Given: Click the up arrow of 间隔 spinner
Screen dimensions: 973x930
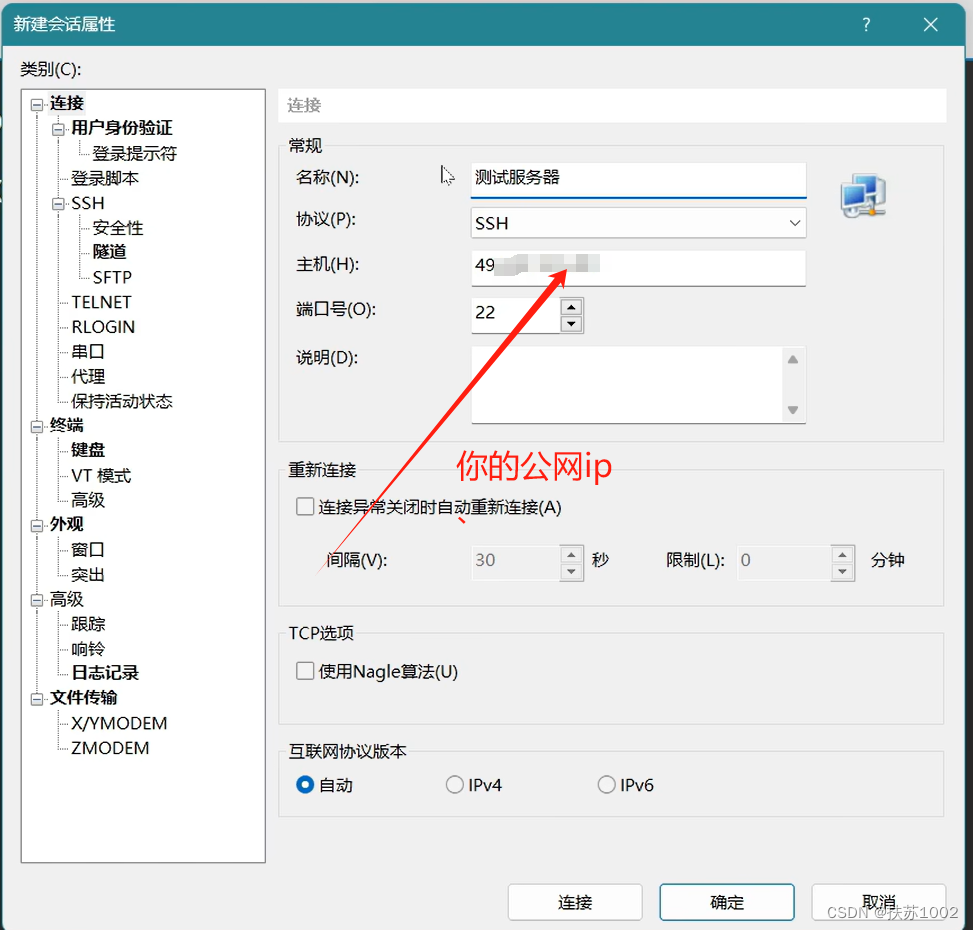Looking at the screenshot, I should (x=571, y=554).
